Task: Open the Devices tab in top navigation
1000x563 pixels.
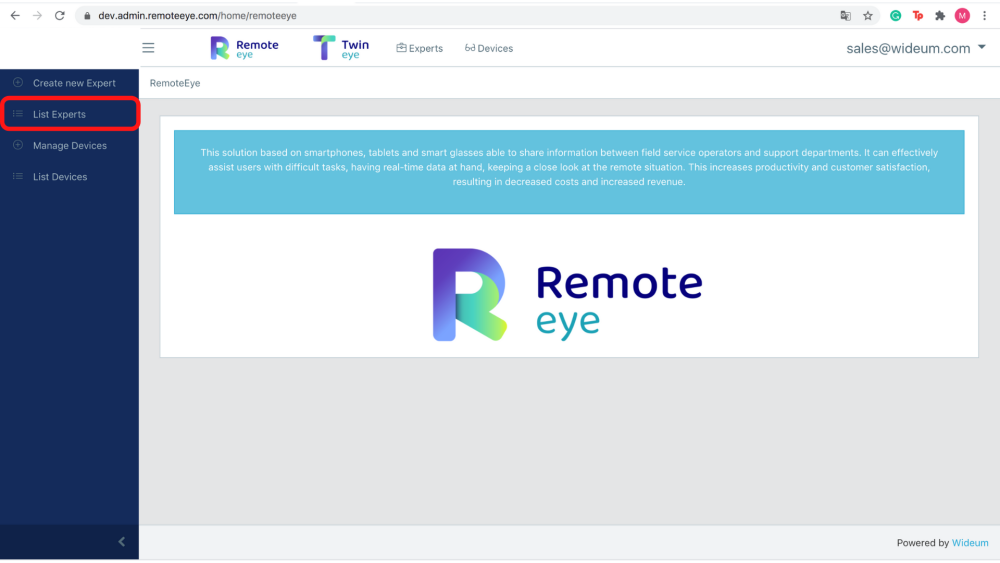Action: click(x=489, y=48)
